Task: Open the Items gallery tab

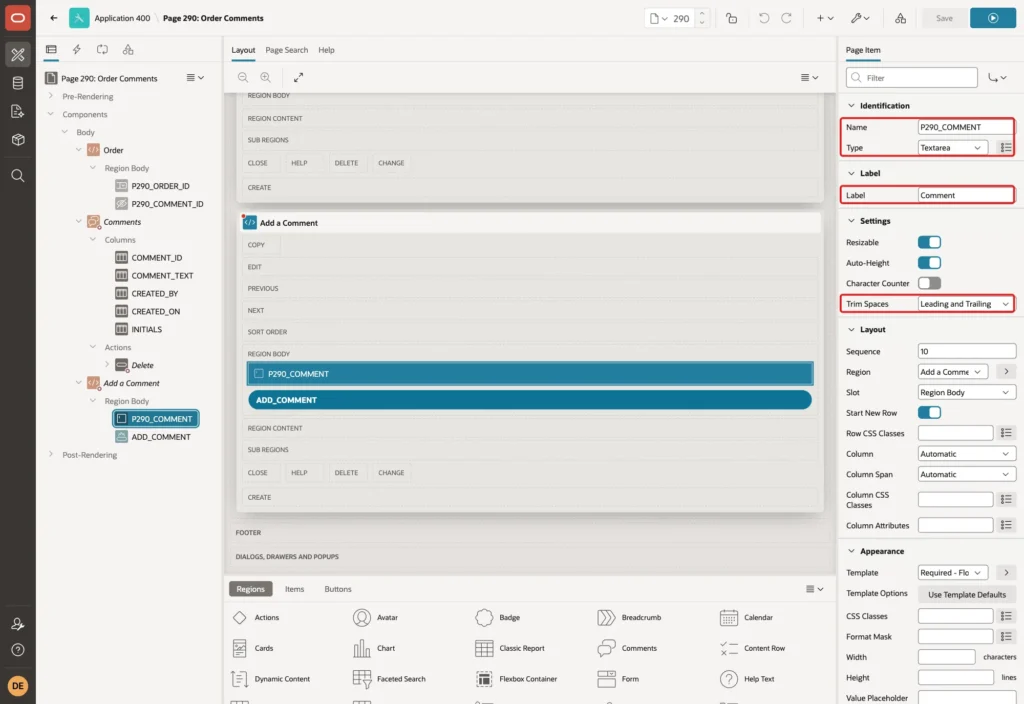Action: click(x=295, y=589)
